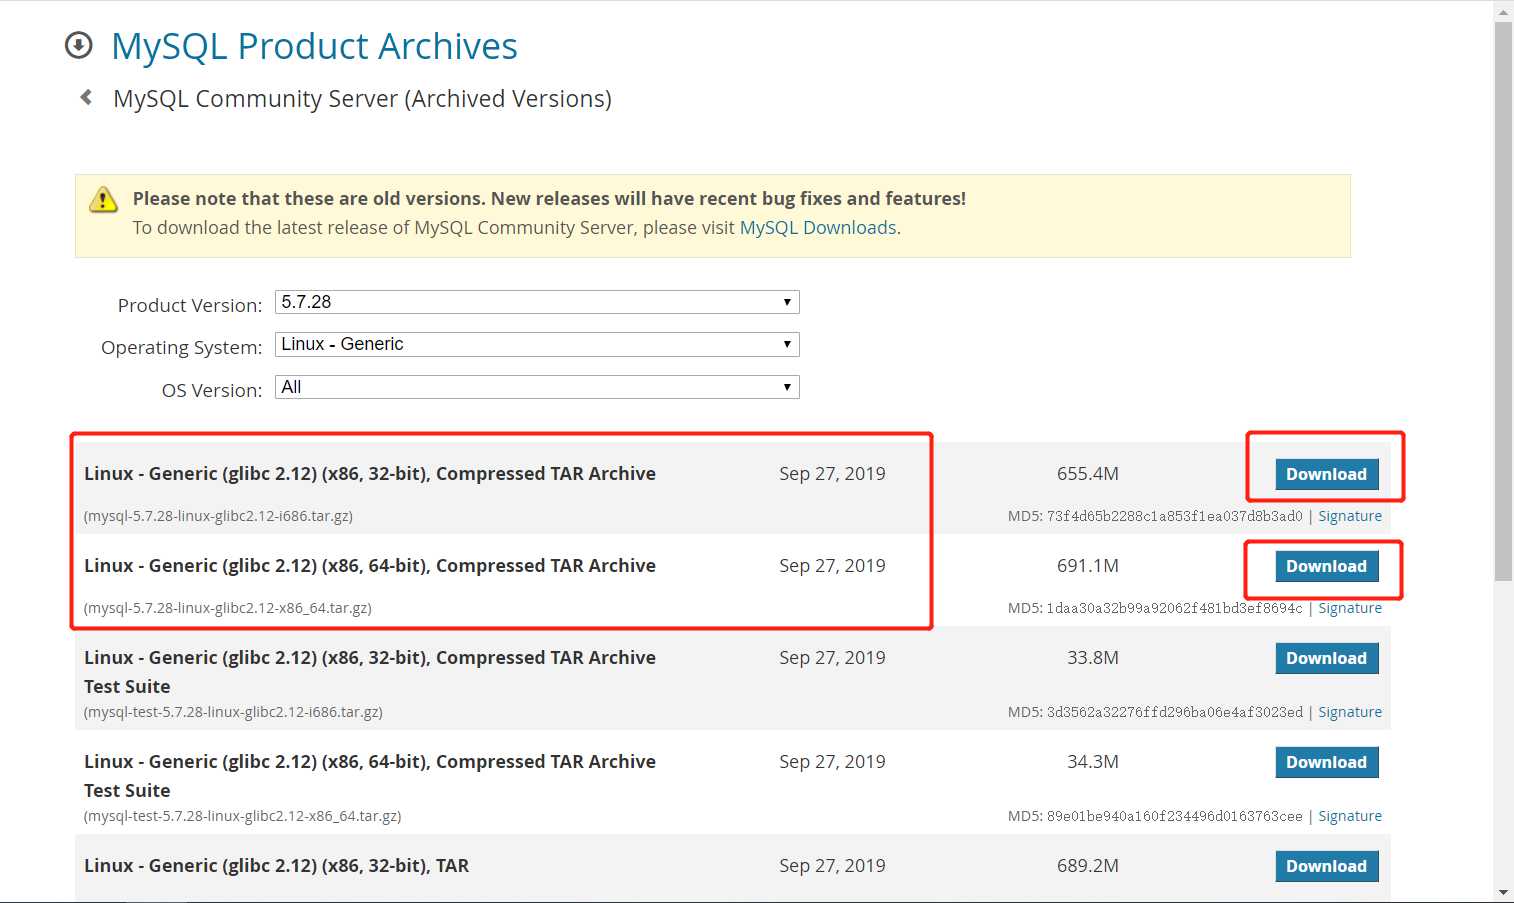
Task: Click the vertical scrollbar thumb
Action: click(x=1503, y=301)
